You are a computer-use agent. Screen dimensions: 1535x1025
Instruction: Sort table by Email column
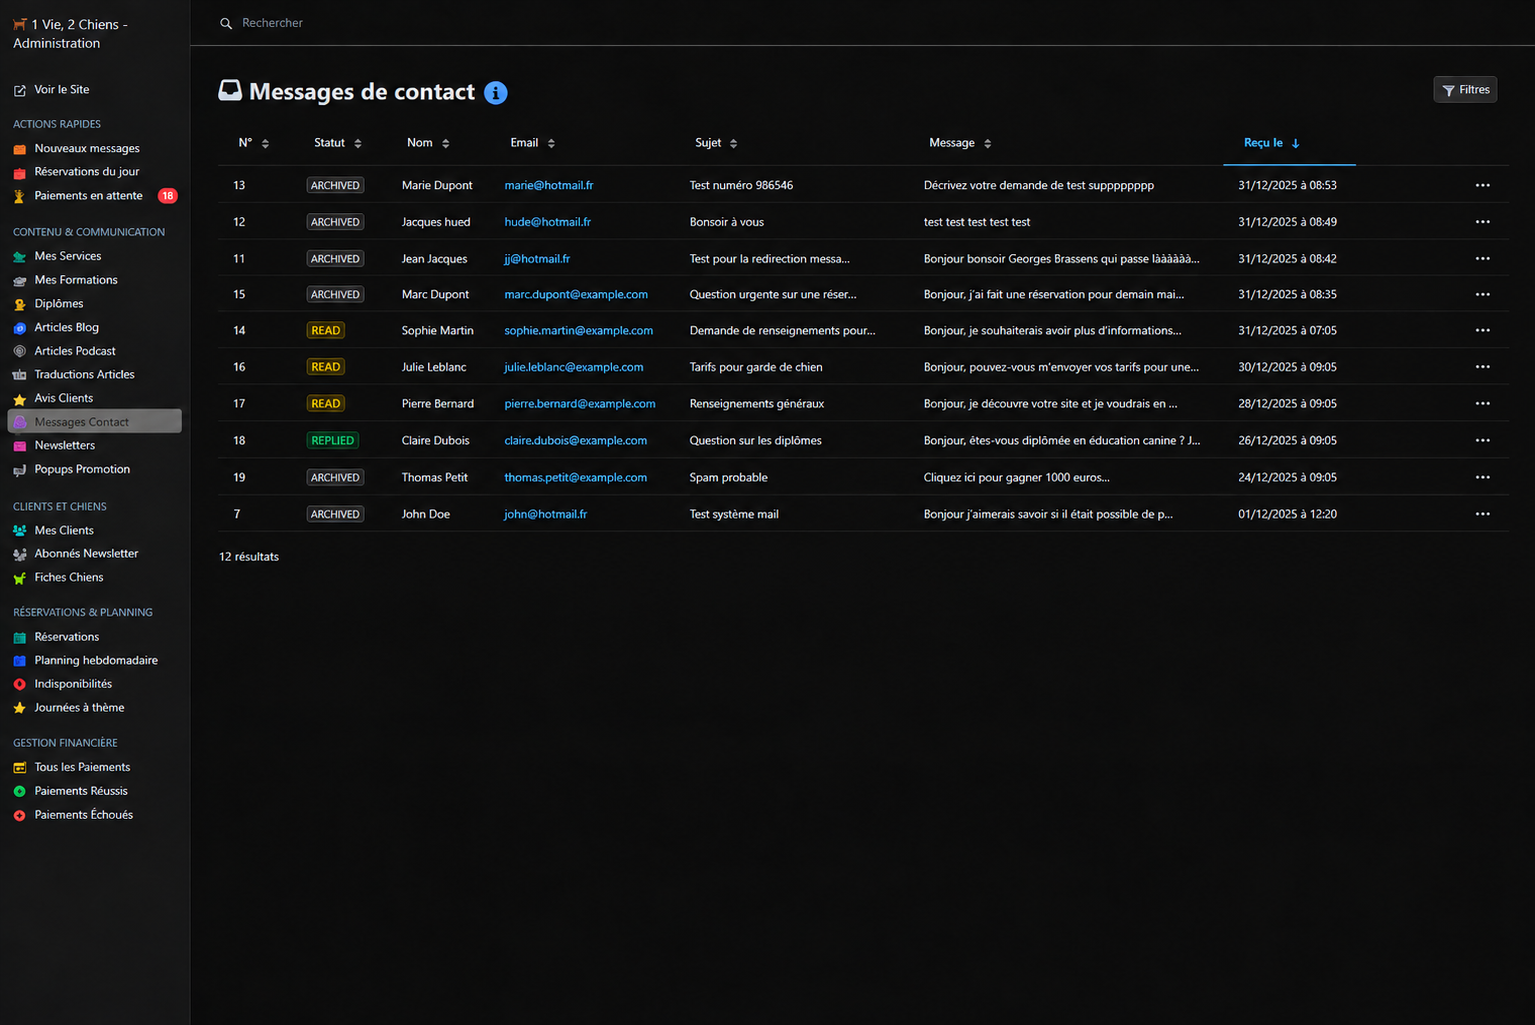coord(533,143)
